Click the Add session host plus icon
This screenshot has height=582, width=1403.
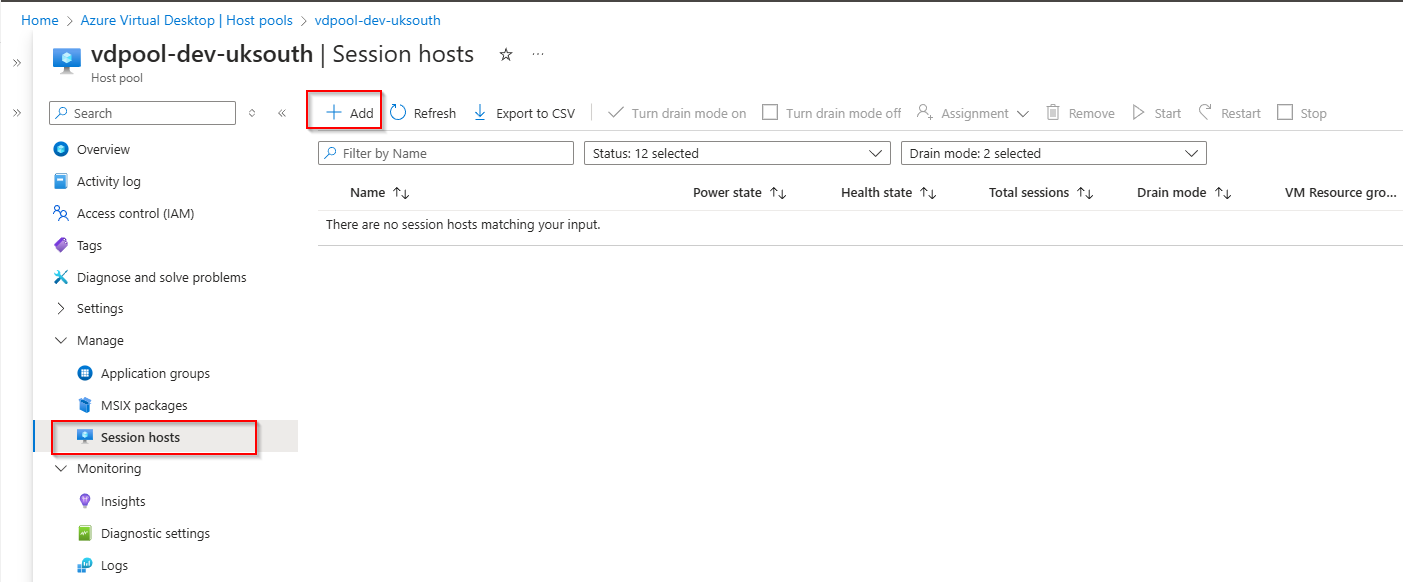[334, 113]
